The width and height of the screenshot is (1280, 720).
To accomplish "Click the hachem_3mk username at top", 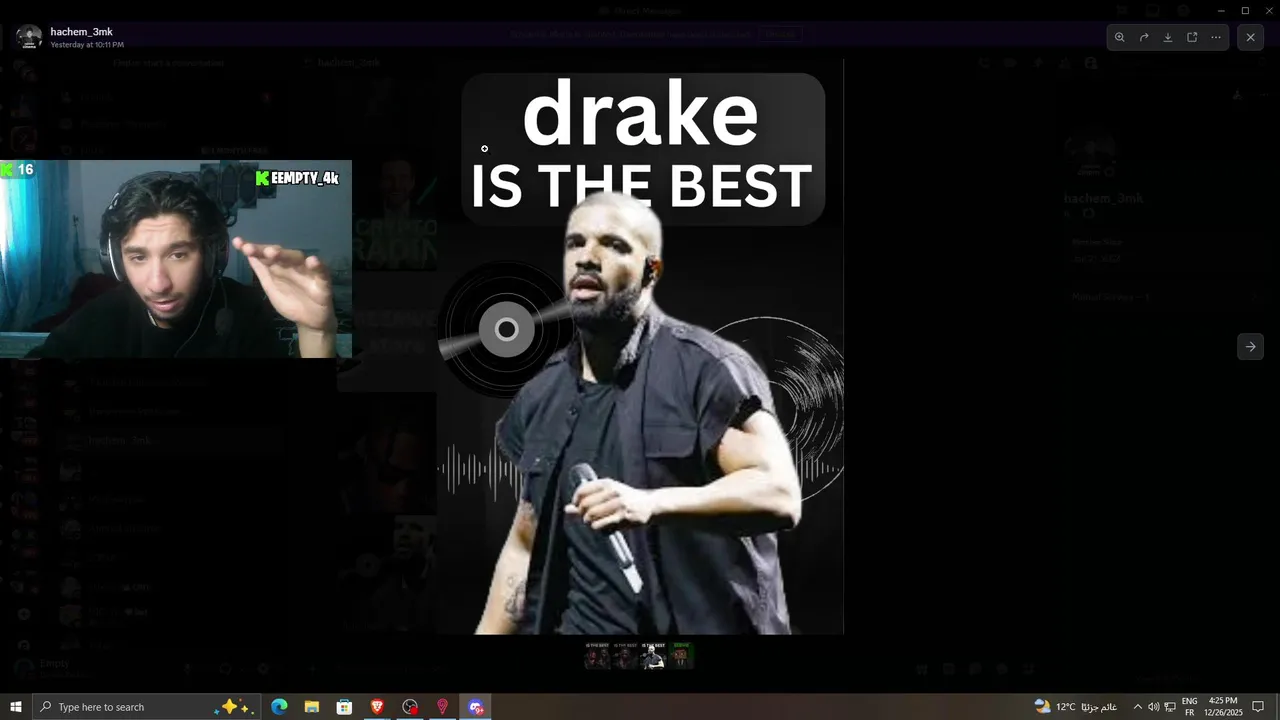I will tap(81, 32).
